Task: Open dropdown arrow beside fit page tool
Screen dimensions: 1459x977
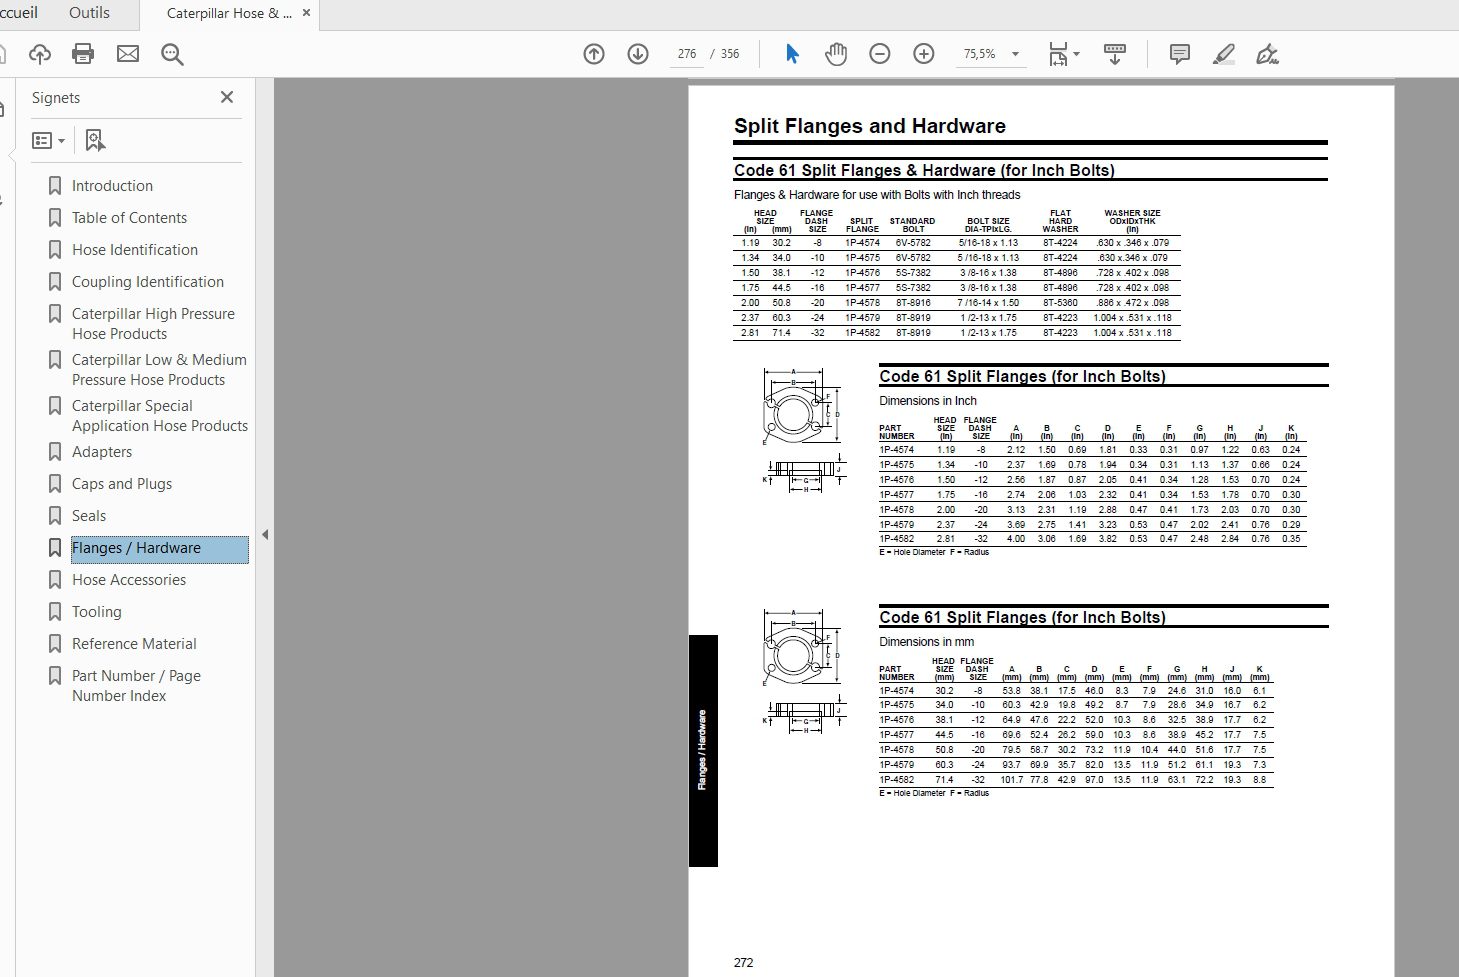Action: [x=1076, y=54]
